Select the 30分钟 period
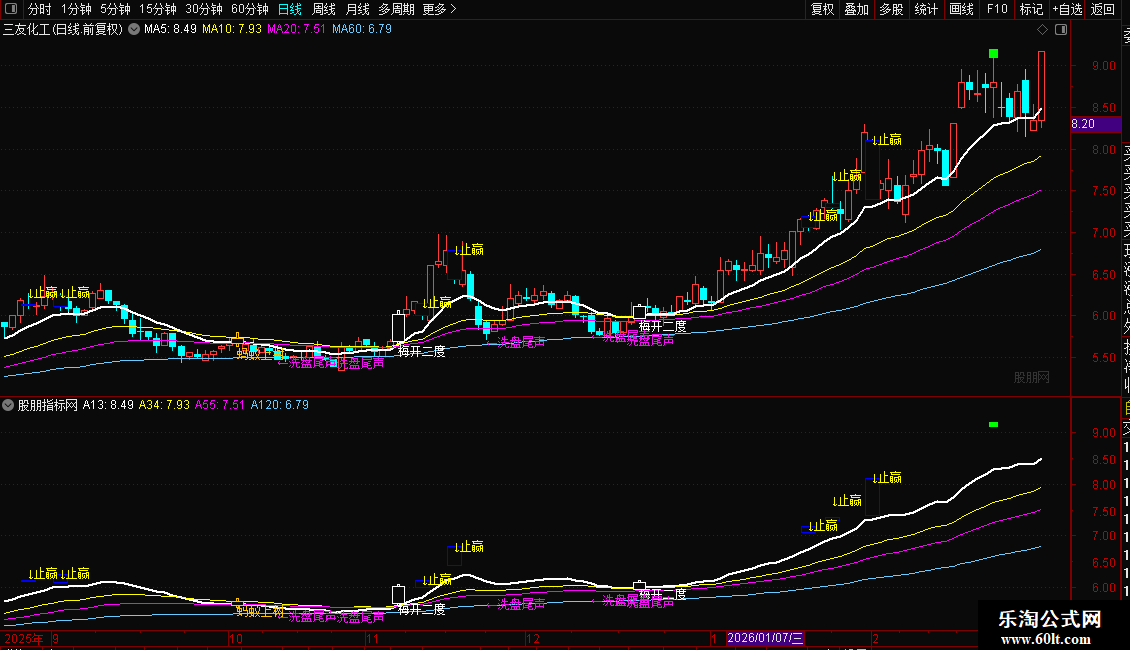 click(204, 9)
